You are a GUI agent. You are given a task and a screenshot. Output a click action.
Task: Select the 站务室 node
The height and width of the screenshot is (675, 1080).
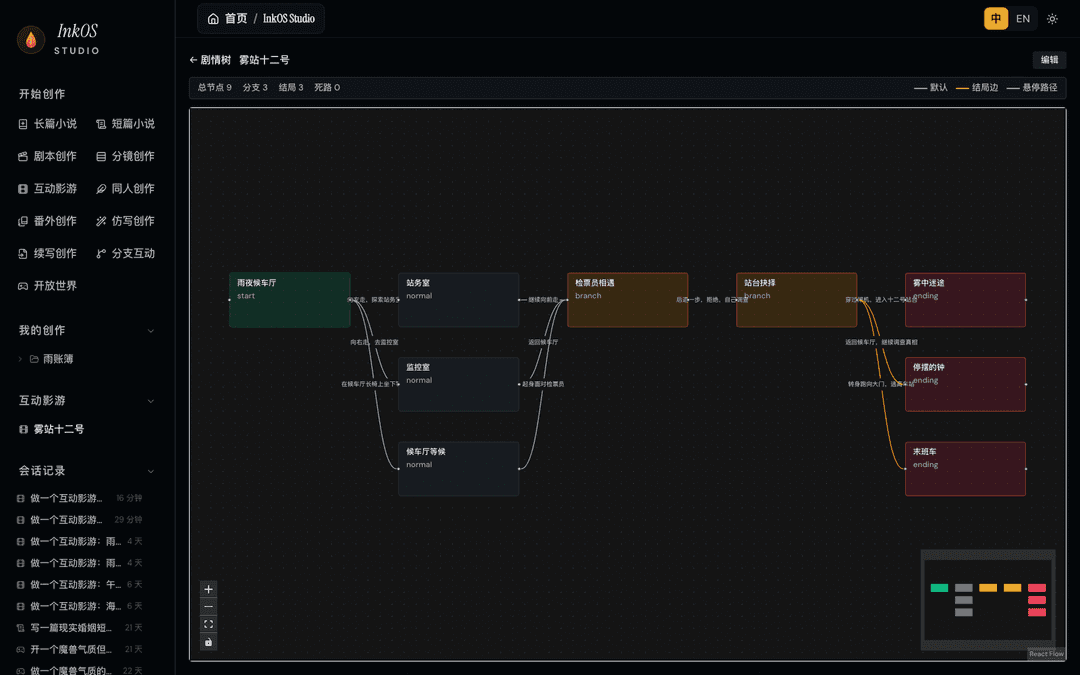tap(458, 300)
